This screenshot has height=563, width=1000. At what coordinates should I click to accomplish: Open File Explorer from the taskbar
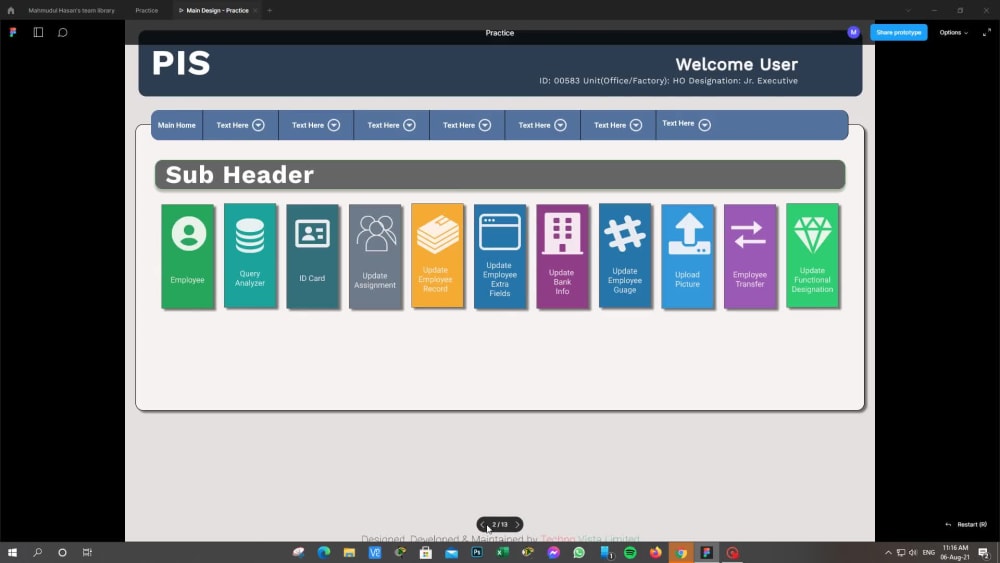349,552
